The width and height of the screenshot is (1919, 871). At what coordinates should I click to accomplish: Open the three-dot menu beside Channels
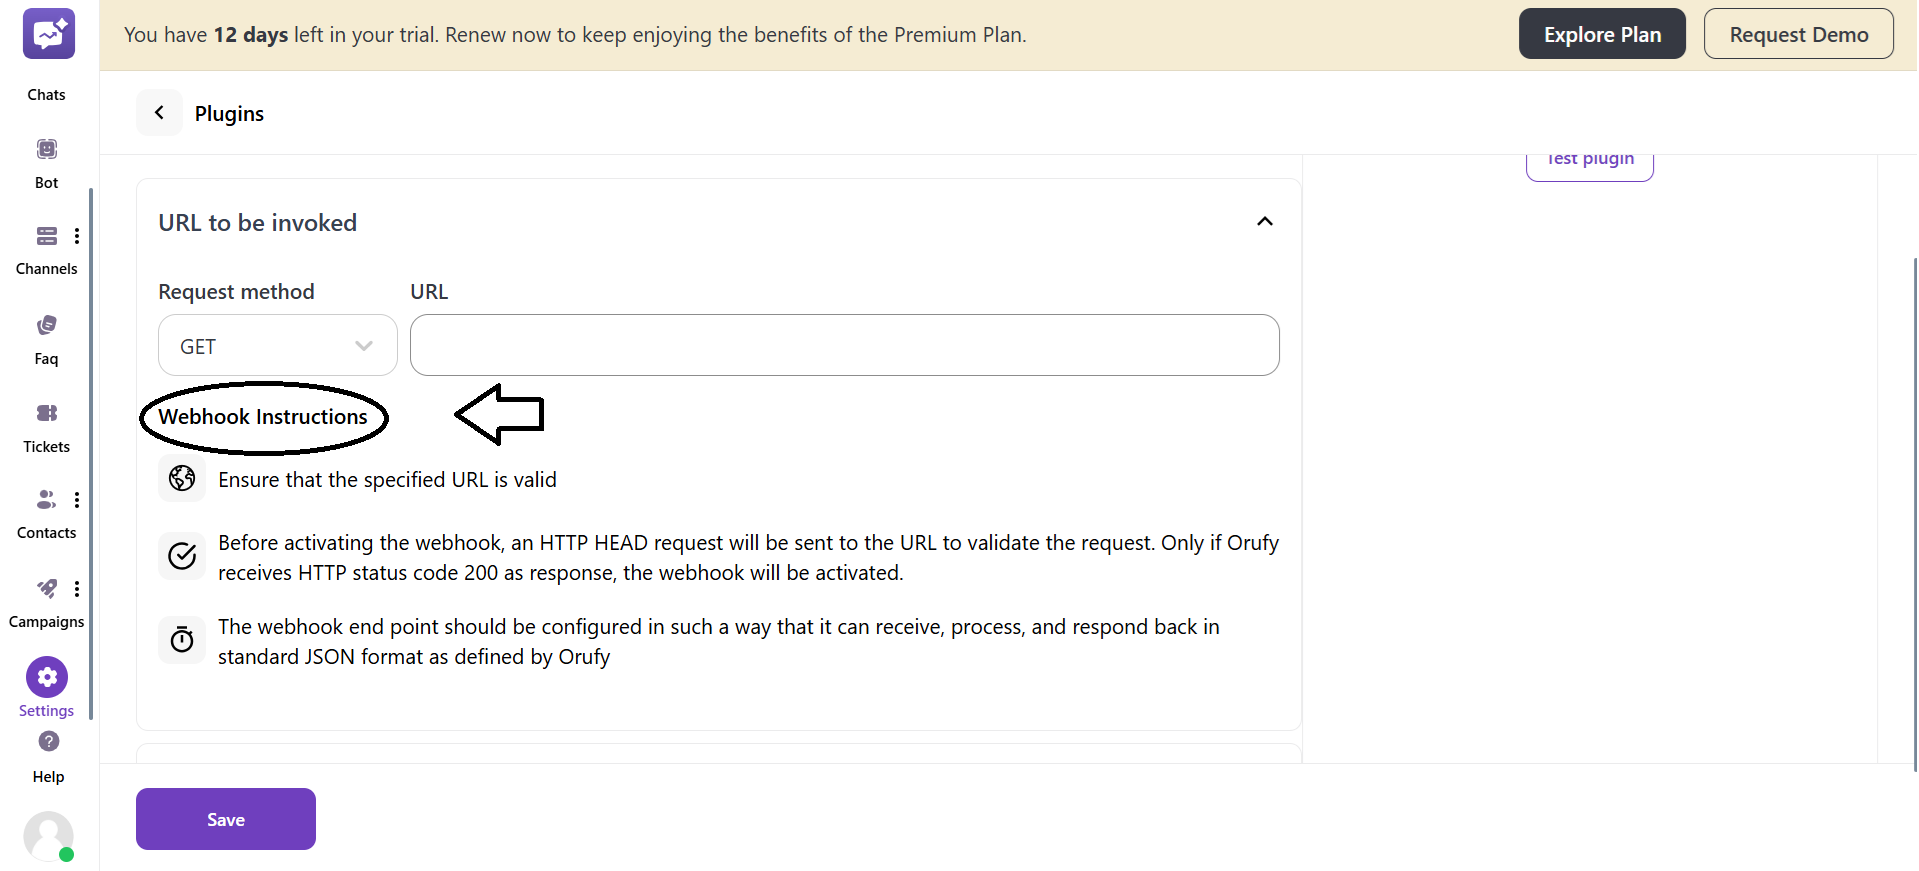tap(77, 235)
